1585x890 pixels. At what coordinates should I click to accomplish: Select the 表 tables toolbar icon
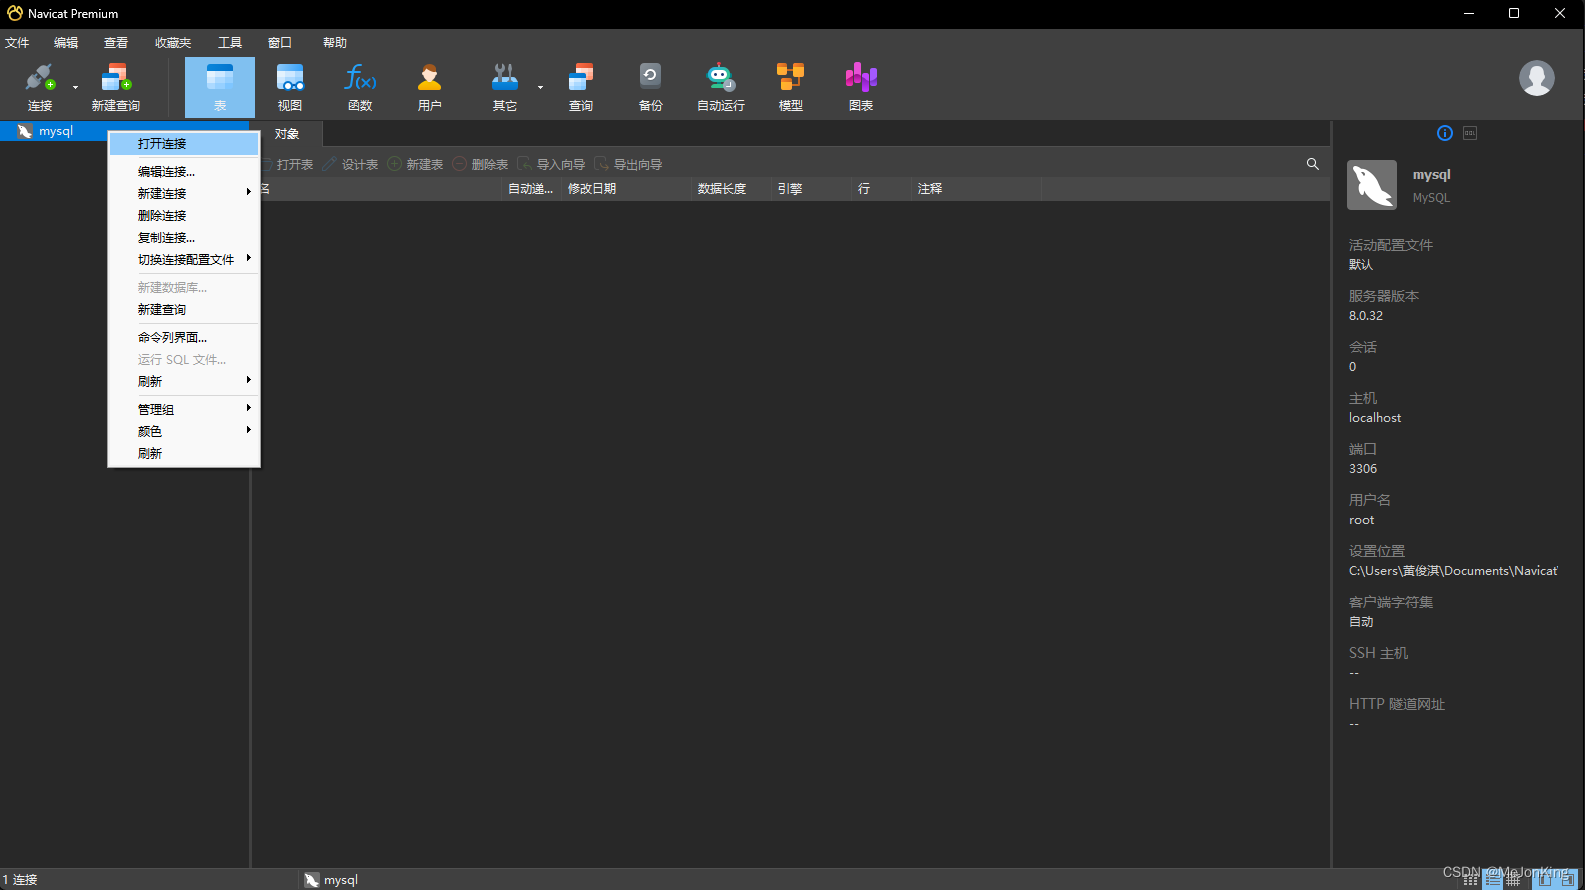[x=220, y=87]
